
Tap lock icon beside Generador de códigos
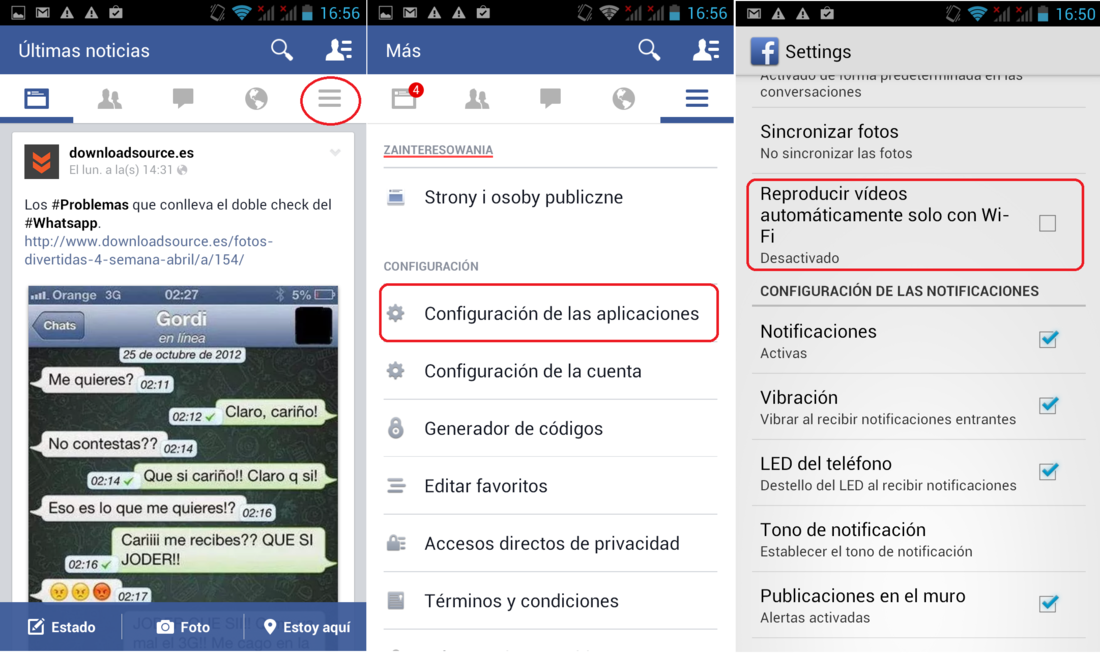(x=396, y=428)
